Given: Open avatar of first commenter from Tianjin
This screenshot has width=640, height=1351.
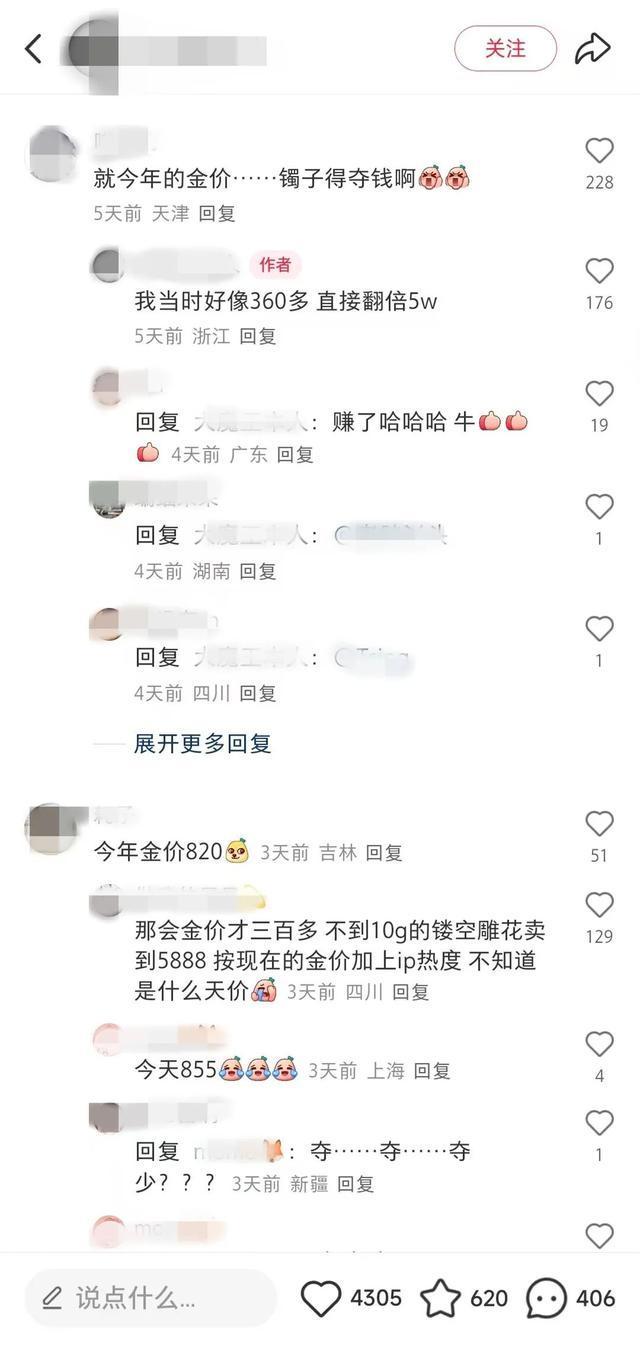Looking at the screenshot, I should pos(53,152).
